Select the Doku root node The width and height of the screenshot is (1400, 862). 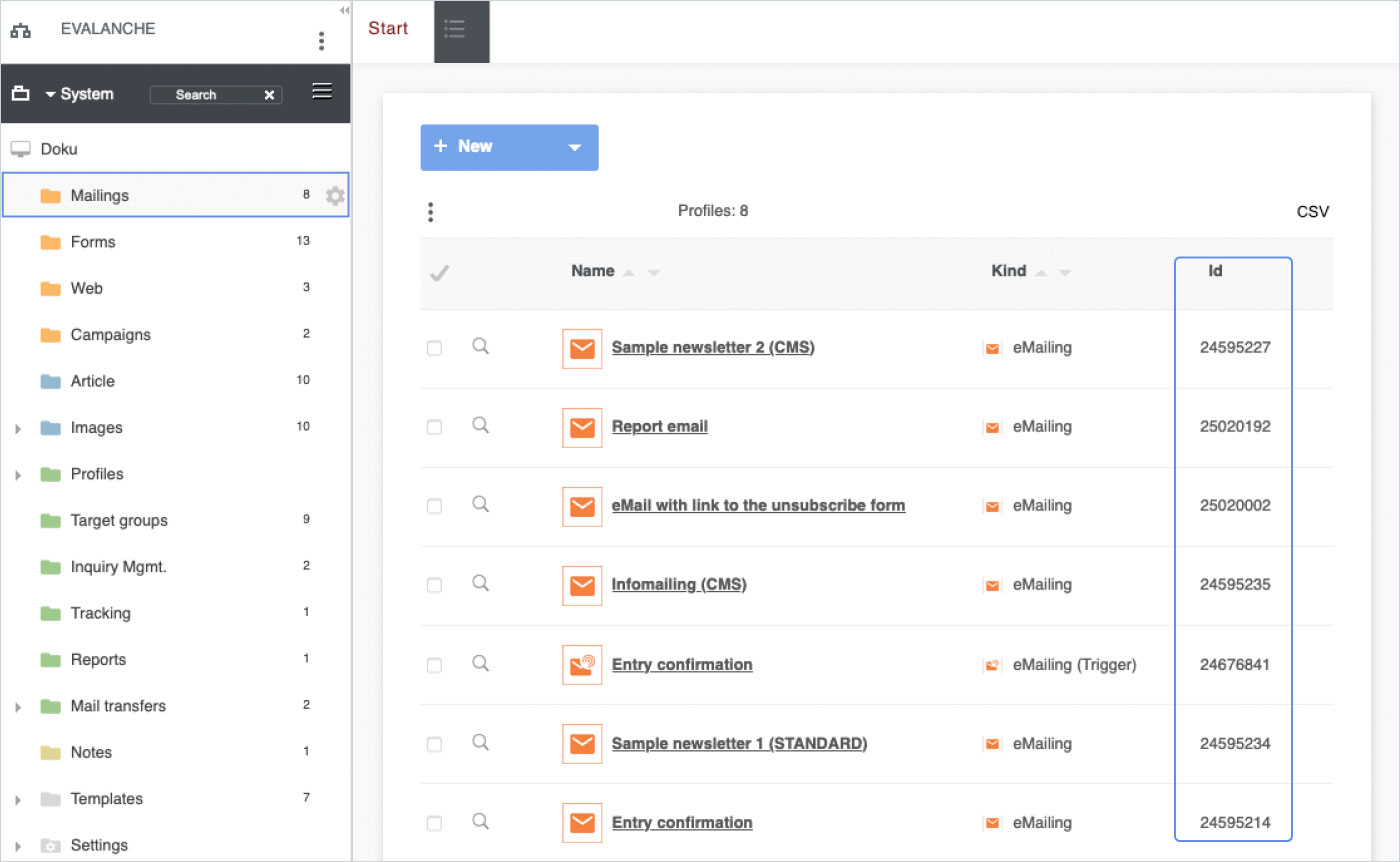coord(59,149)
